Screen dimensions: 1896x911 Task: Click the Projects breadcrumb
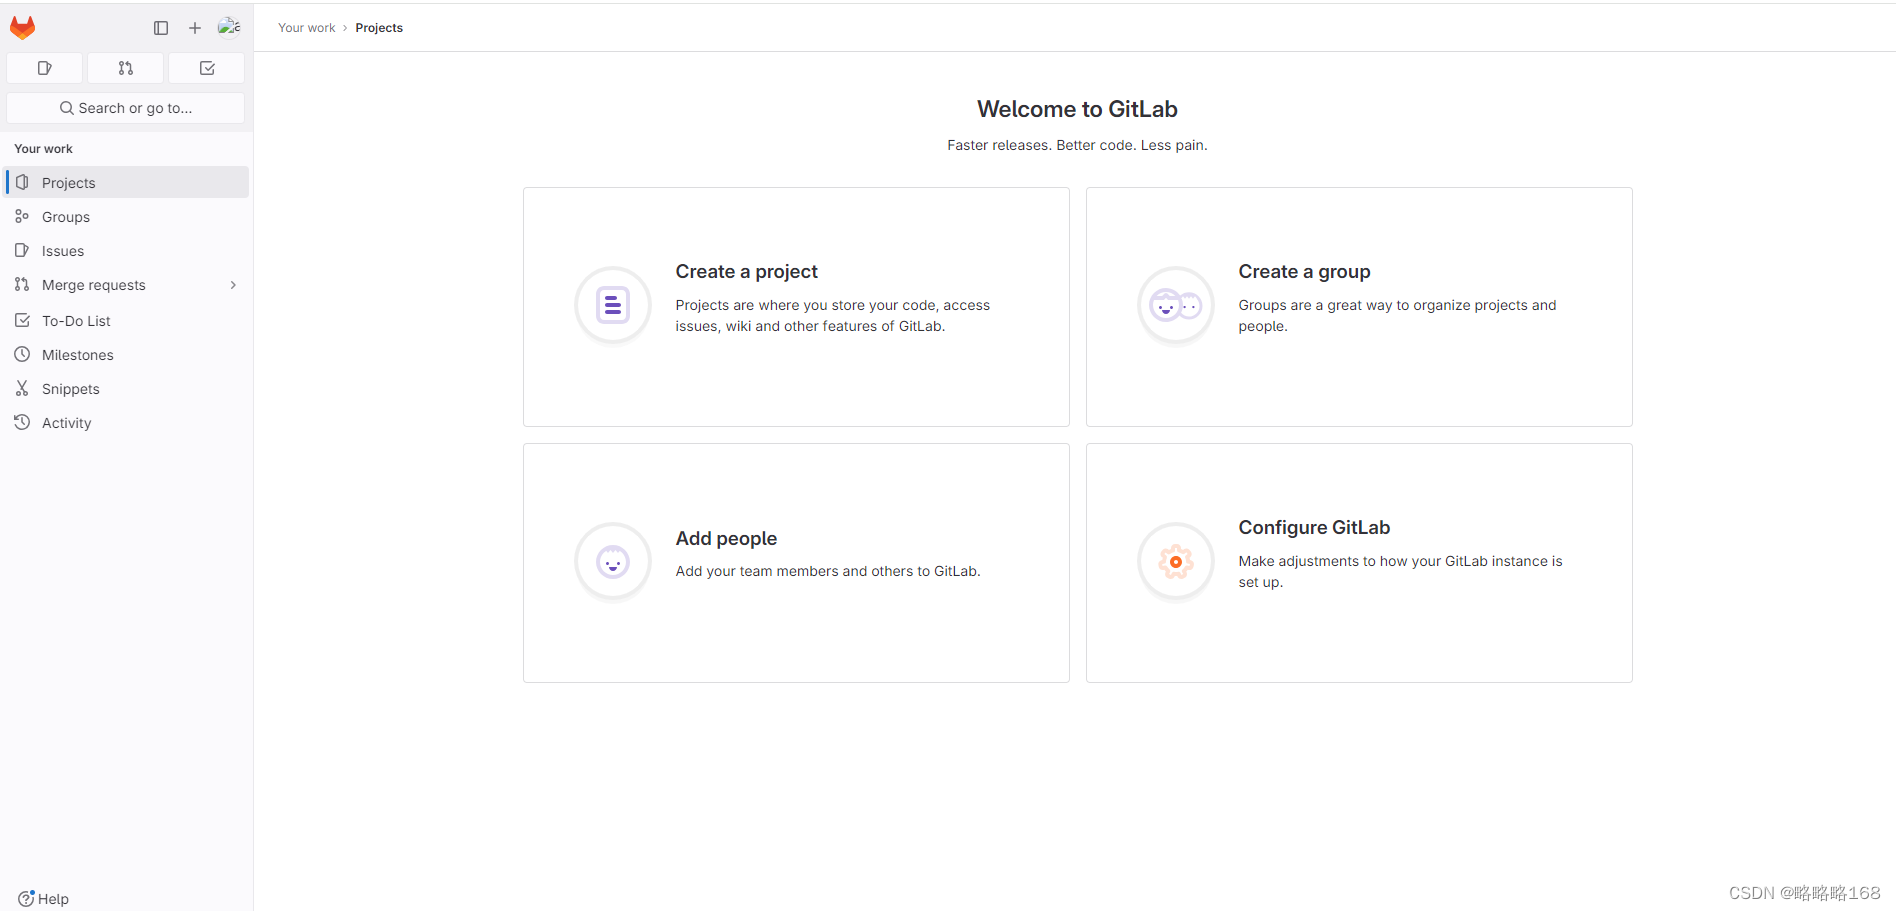pyautogui.click(x=379, y=28)
